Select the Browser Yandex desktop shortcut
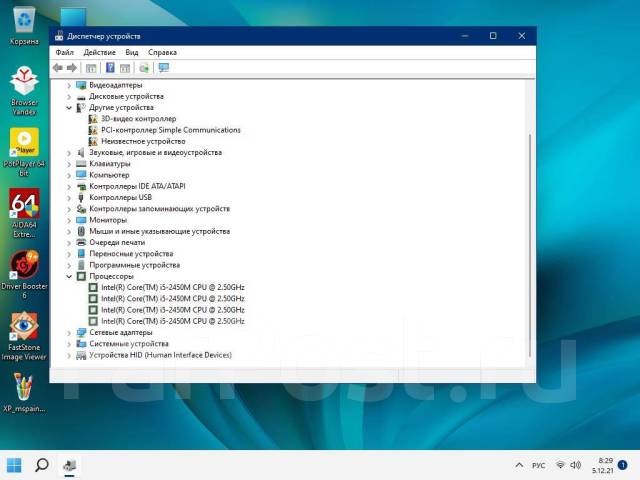This screenshot has width=640, height=480. click(24, 91)
